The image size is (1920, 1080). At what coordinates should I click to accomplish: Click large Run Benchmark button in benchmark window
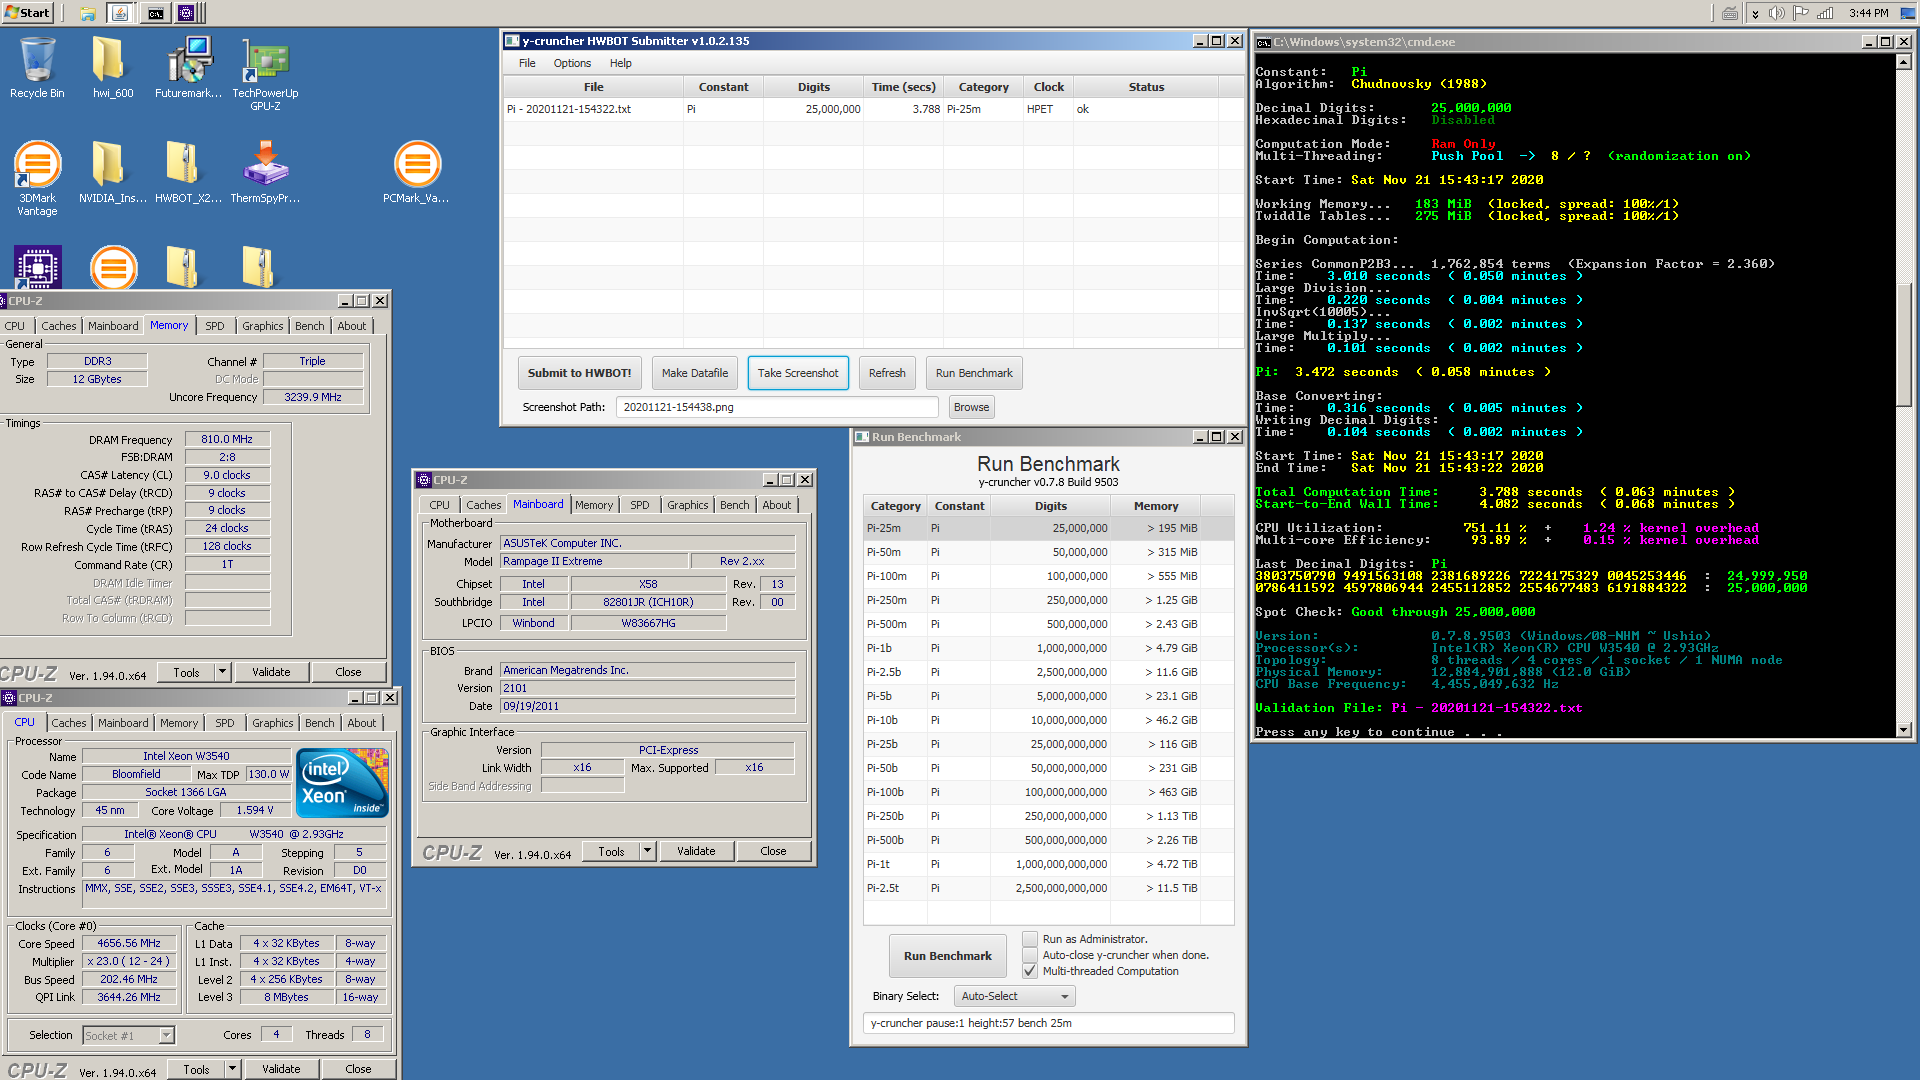[x=948, y=956]
